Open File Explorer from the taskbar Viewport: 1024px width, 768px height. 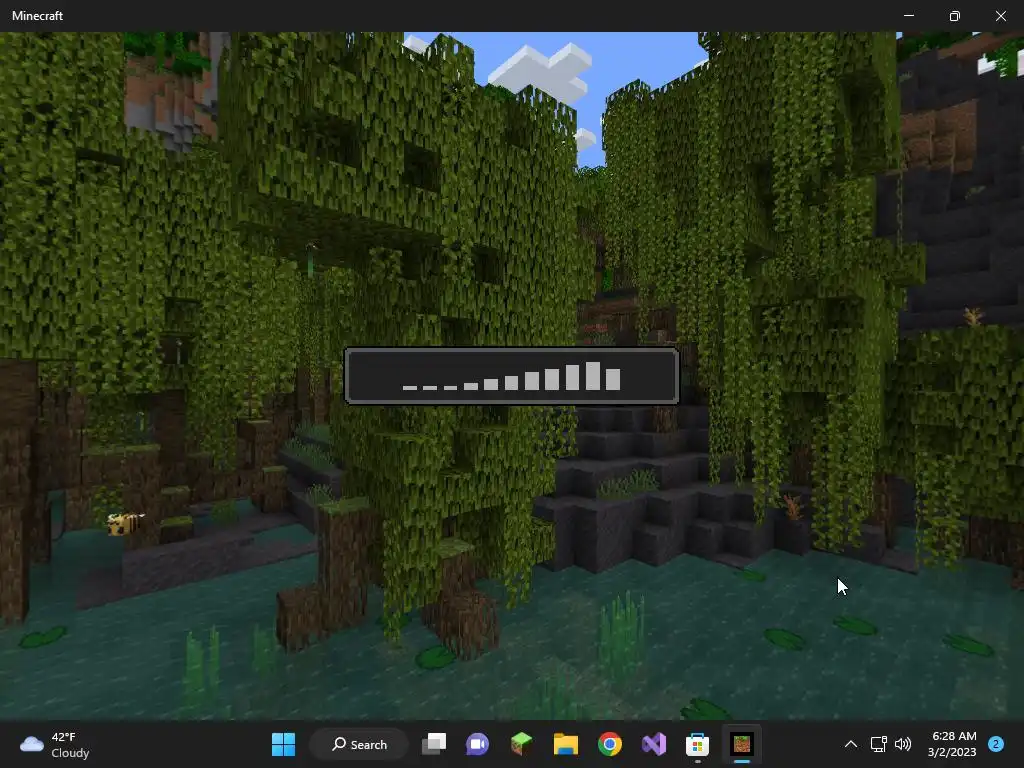(566, 744)
